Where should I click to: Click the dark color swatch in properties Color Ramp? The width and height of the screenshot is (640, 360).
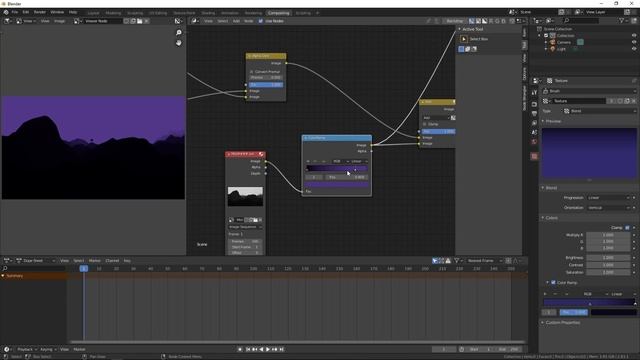(x=614, y=312)
